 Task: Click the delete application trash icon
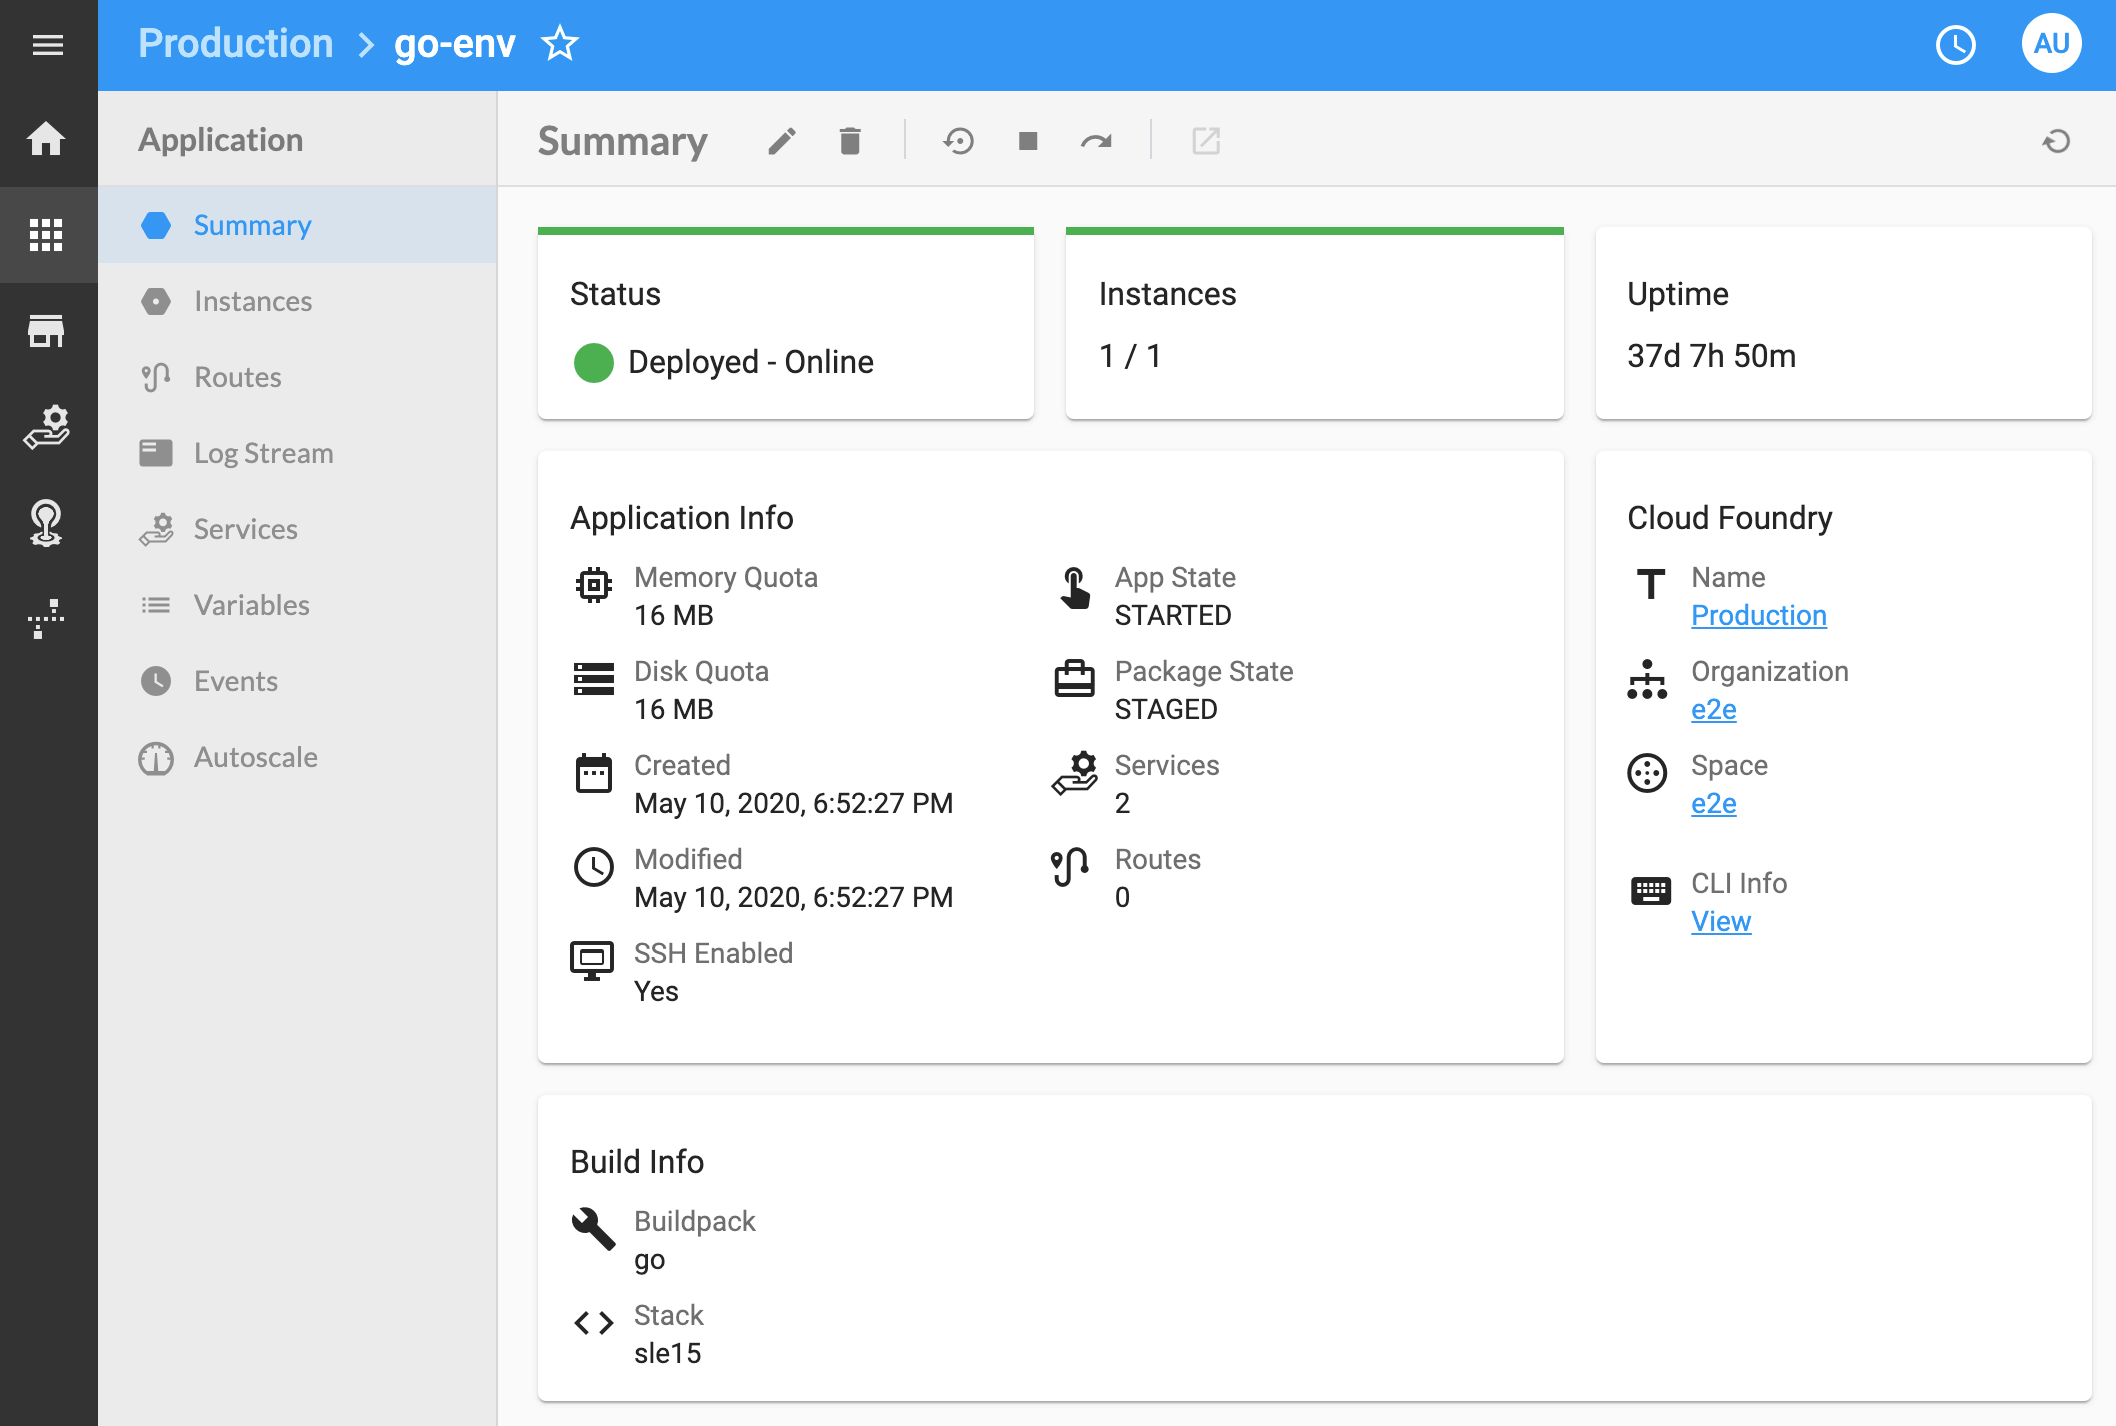(850, 141)
